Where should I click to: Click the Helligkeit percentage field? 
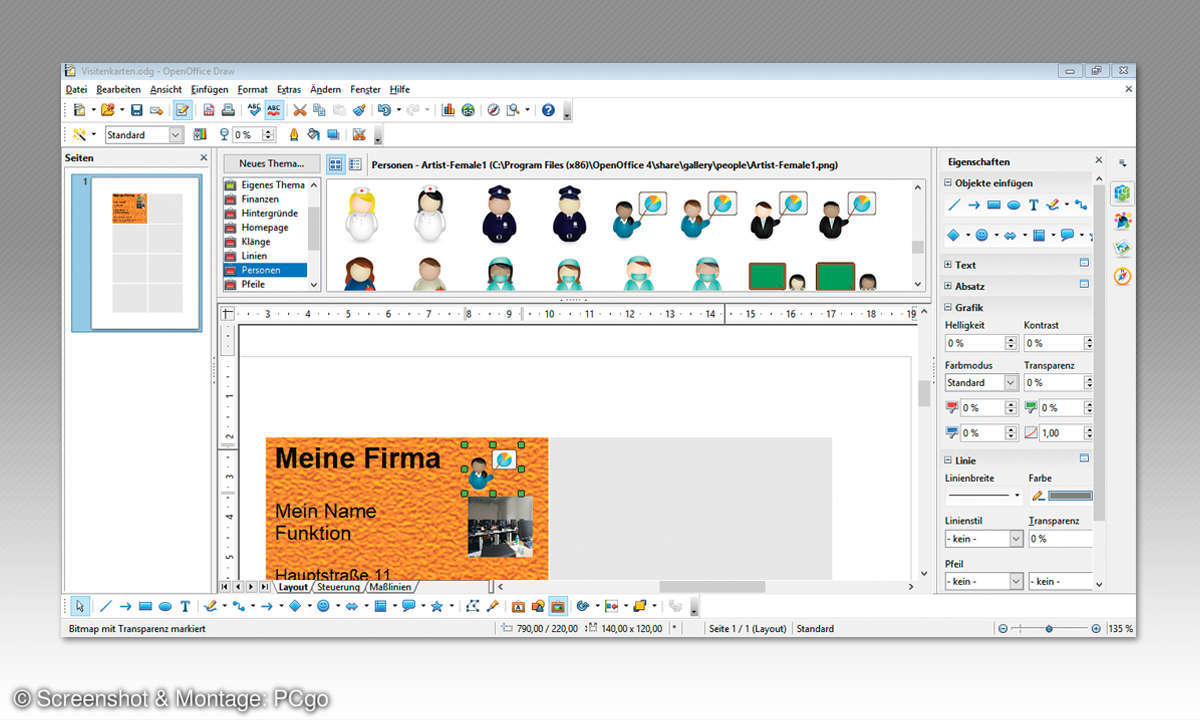coord(975,343)
